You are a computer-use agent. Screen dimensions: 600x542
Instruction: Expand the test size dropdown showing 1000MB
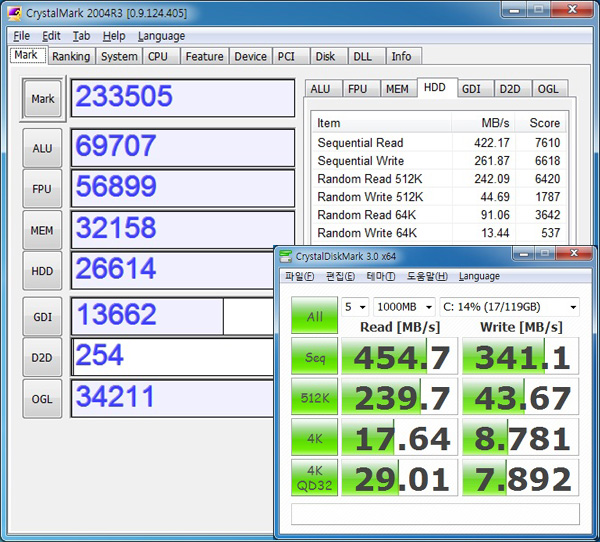click(404, 307)
